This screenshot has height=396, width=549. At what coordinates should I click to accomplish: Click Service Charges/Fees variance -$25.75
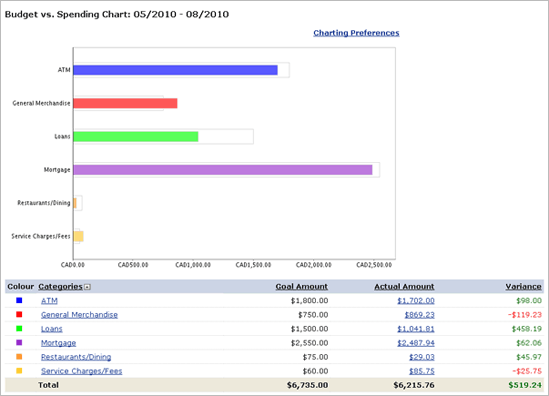(527, 371)
